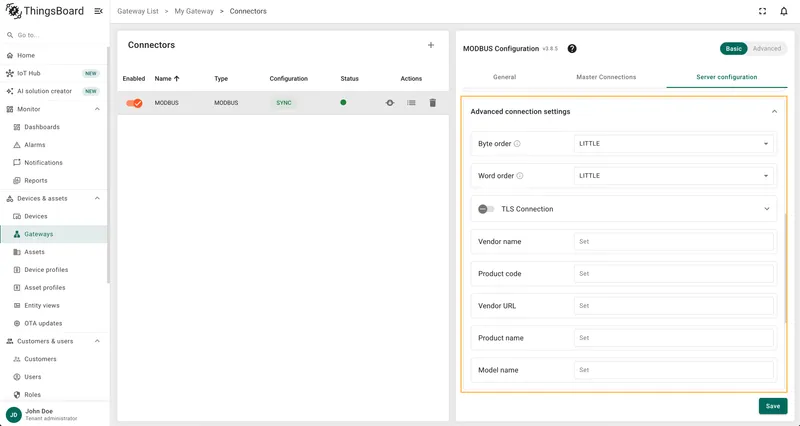The width and height of the screenshot is (800, 426).
Task: Open Assets page
Action: click(54, 252)
